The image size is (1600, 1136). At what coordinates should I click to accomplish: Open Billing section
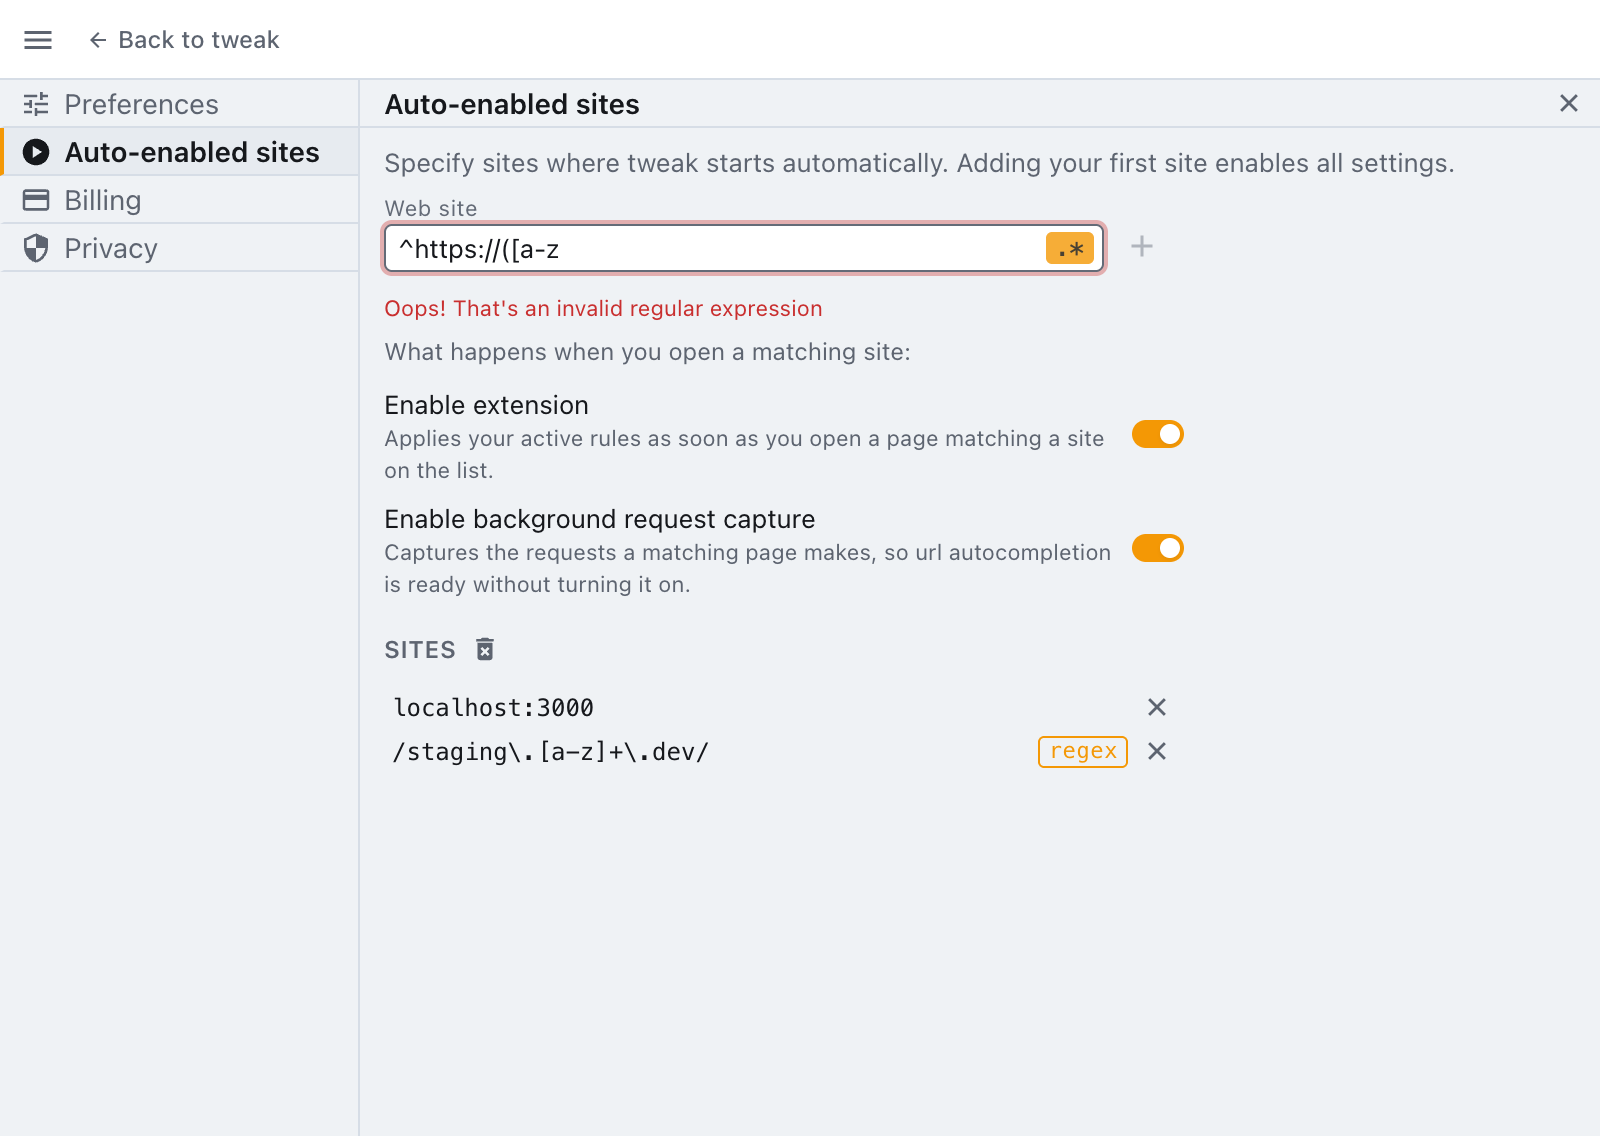pos(179,200)
